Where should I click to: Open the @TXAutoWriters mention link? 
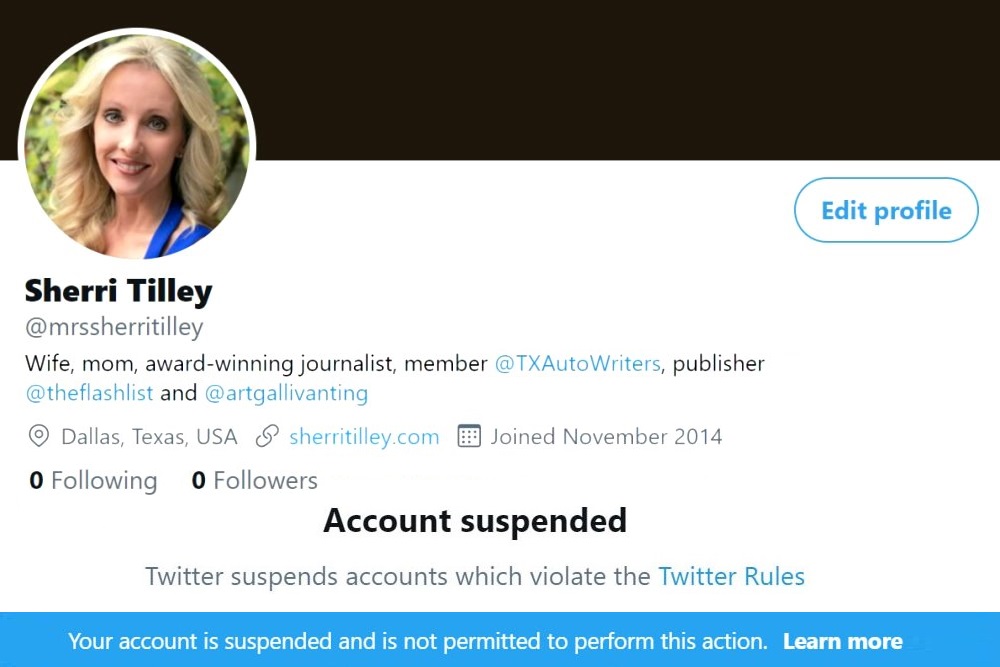coord(577,364)
